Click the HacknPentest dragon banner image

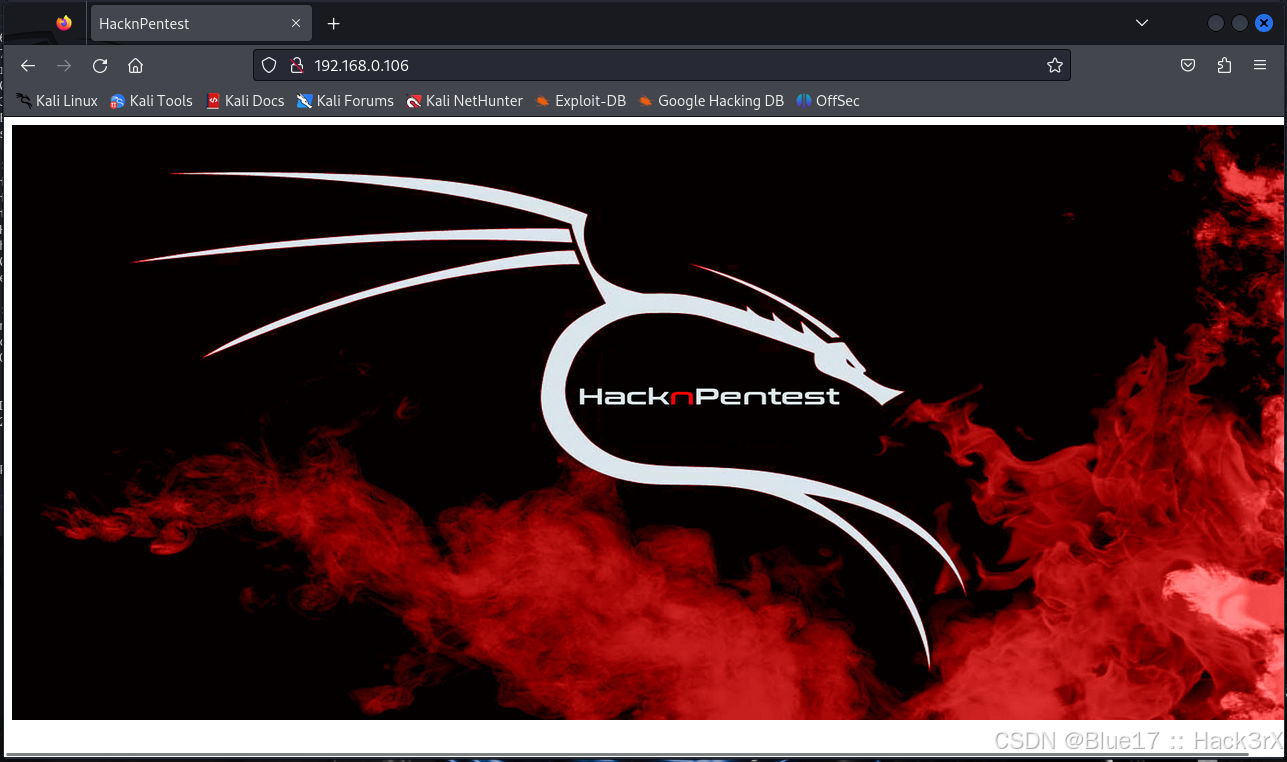pos(647,422)
